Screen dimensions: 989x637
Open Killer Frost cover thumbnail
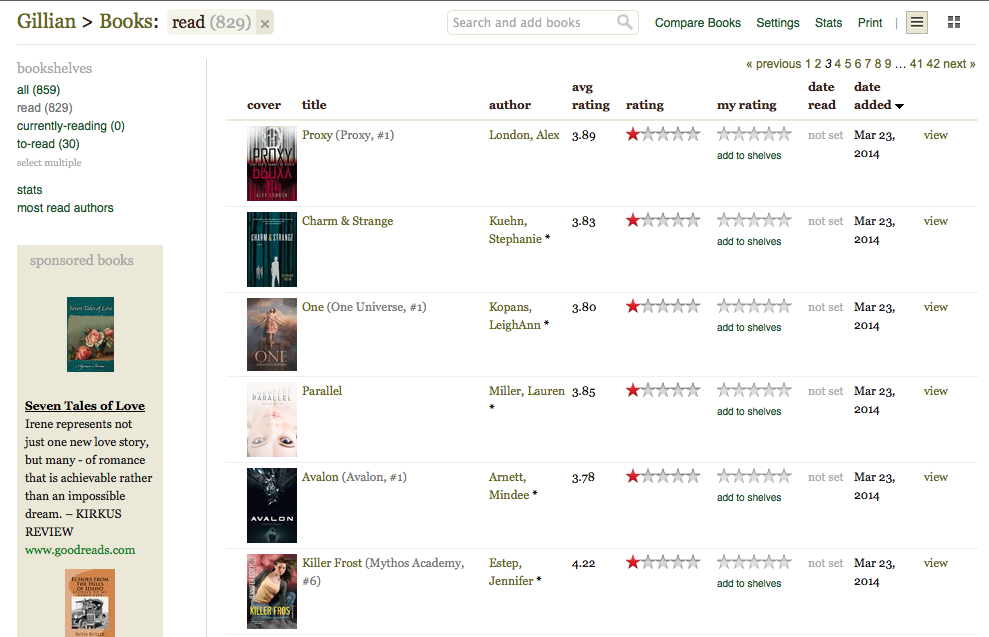pos(272,592)
